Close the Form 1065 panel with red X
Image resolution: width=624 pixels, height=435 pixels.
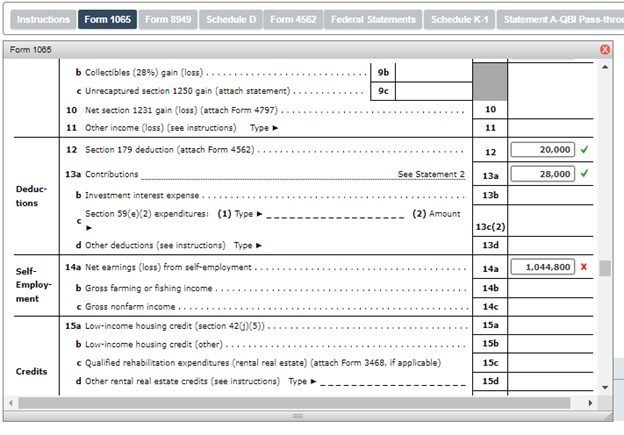pos(604,50)
